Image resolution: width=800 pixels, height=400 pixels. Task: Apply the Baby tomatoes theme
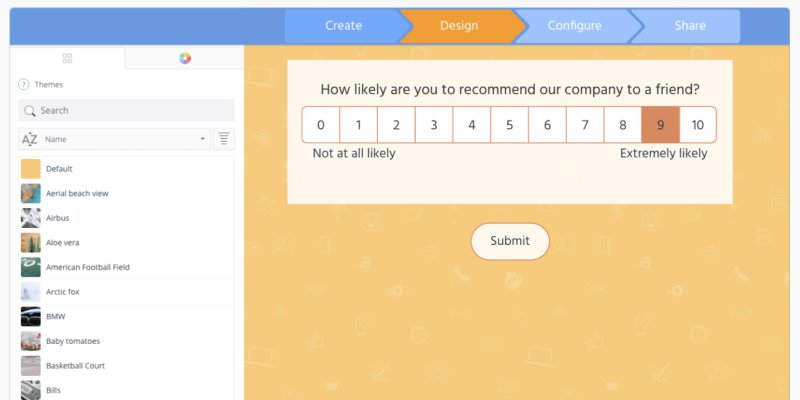pos(72,341)
